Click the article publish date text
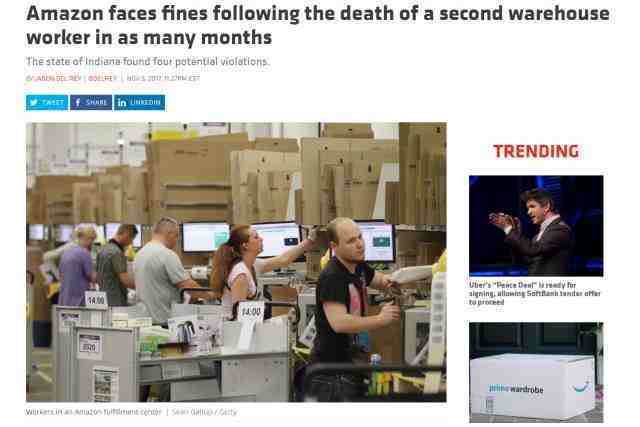This screenshot has width=640, height=427. tap(163, 78)
